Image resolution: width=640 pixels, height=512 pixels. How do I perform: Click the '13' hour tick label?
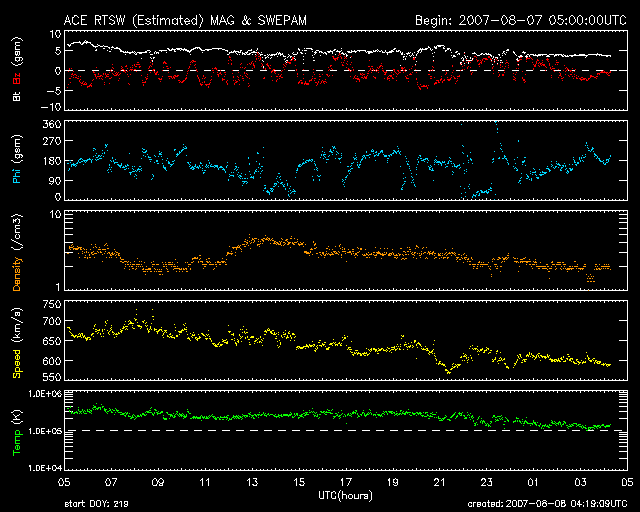(252, 482)
